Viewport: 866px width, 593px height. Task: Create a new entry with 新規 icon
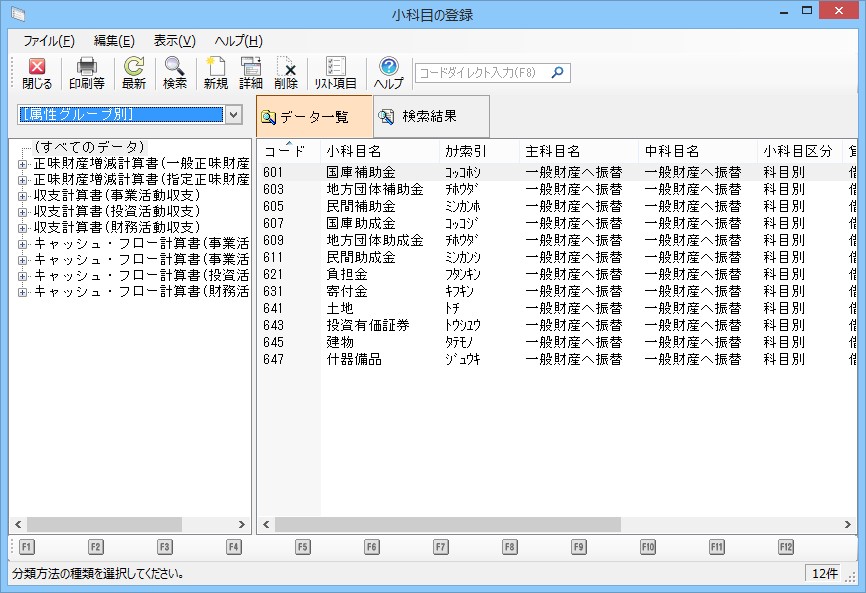click(x=216, y=73)
